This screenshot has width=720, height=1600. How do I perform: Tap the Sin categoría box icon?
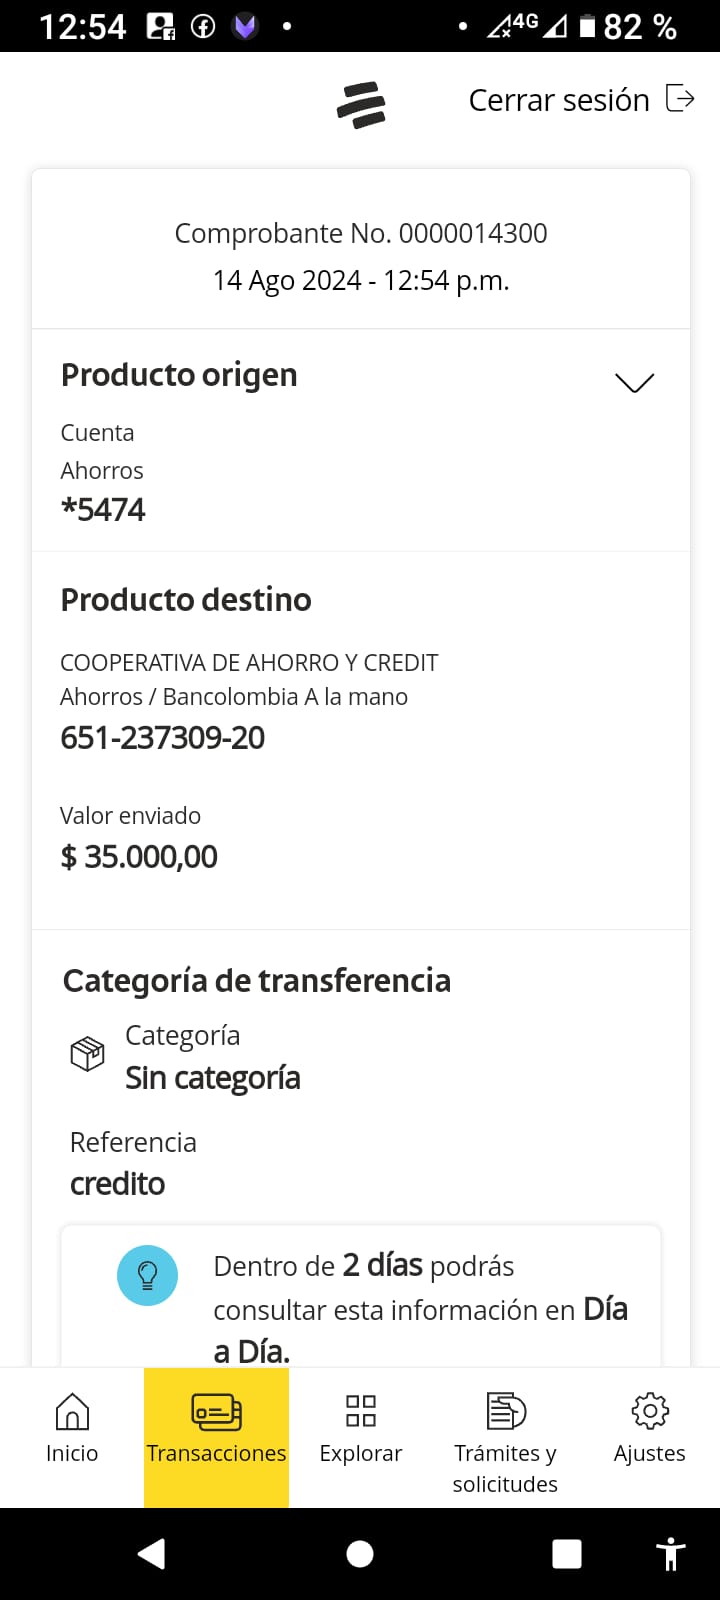[87, 1054]
